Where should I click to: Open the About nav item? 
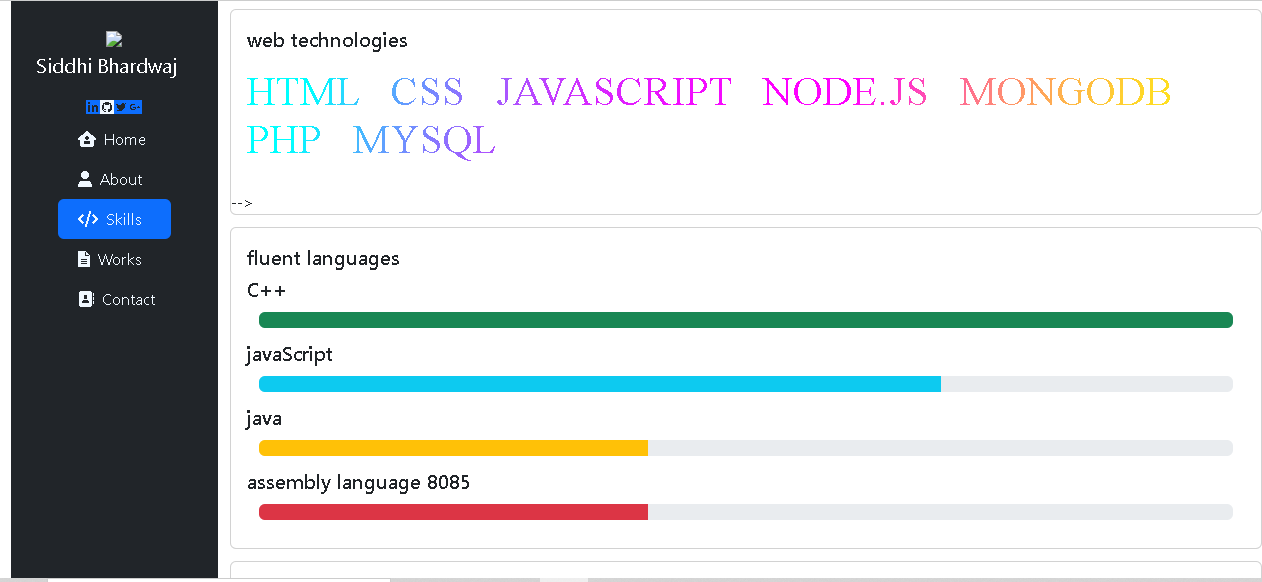(114, 179)
